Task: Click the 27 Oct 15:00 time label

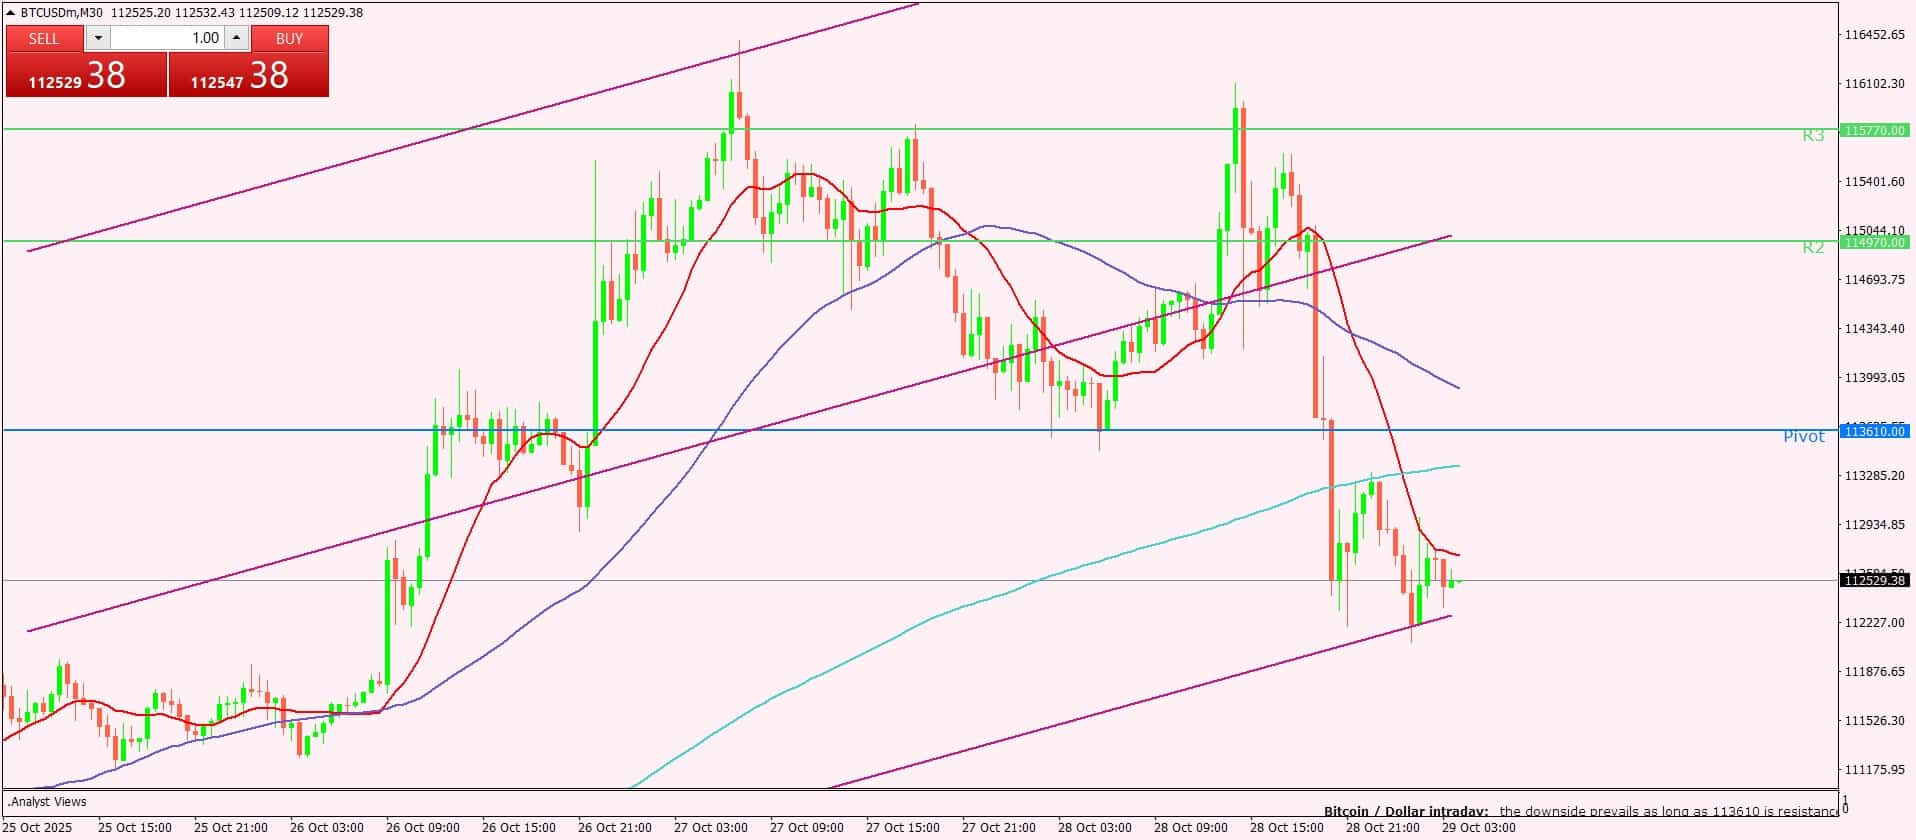Action: point(903,828)
